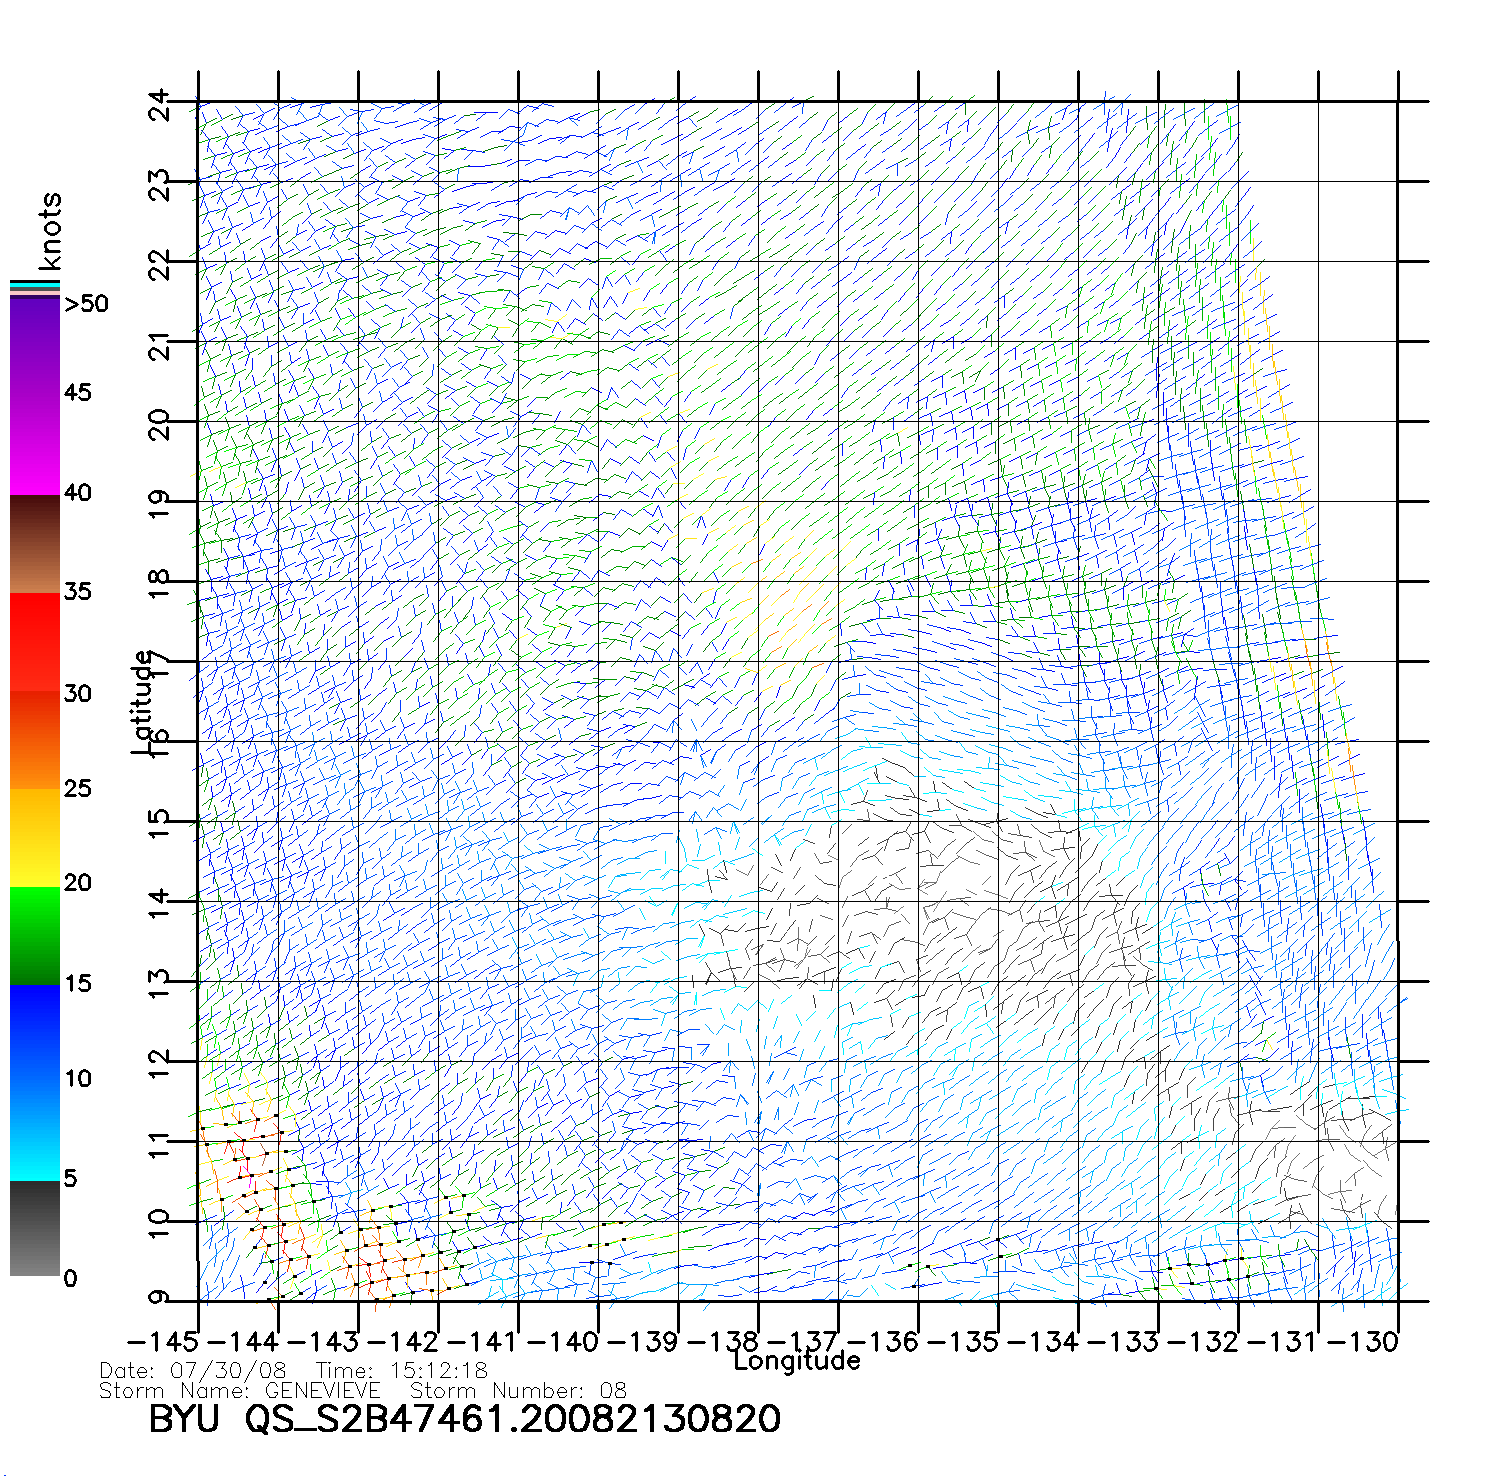Click the Date 07/30/08 text
Image resolution: width=1500 pixels, height=1480 pixels.
(x=193, y=1370)
